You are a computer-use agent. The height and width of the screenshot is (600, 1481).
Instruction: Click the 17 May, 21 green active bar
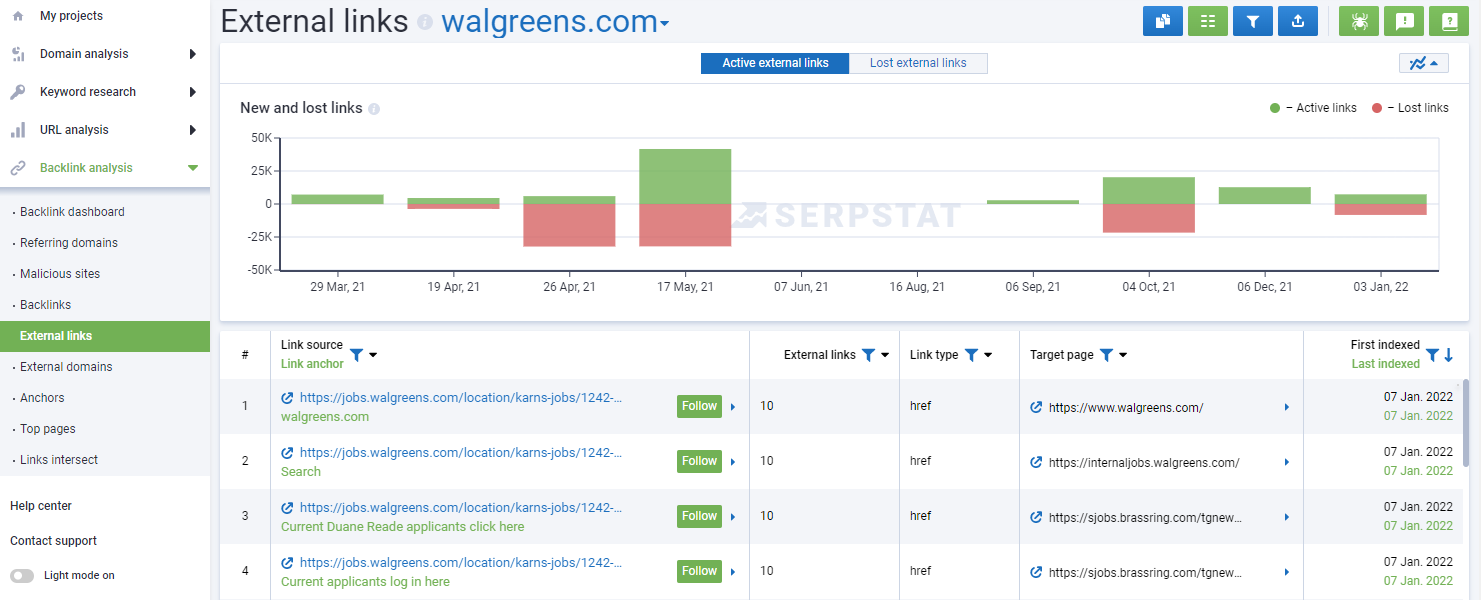(x=685, y=176)
